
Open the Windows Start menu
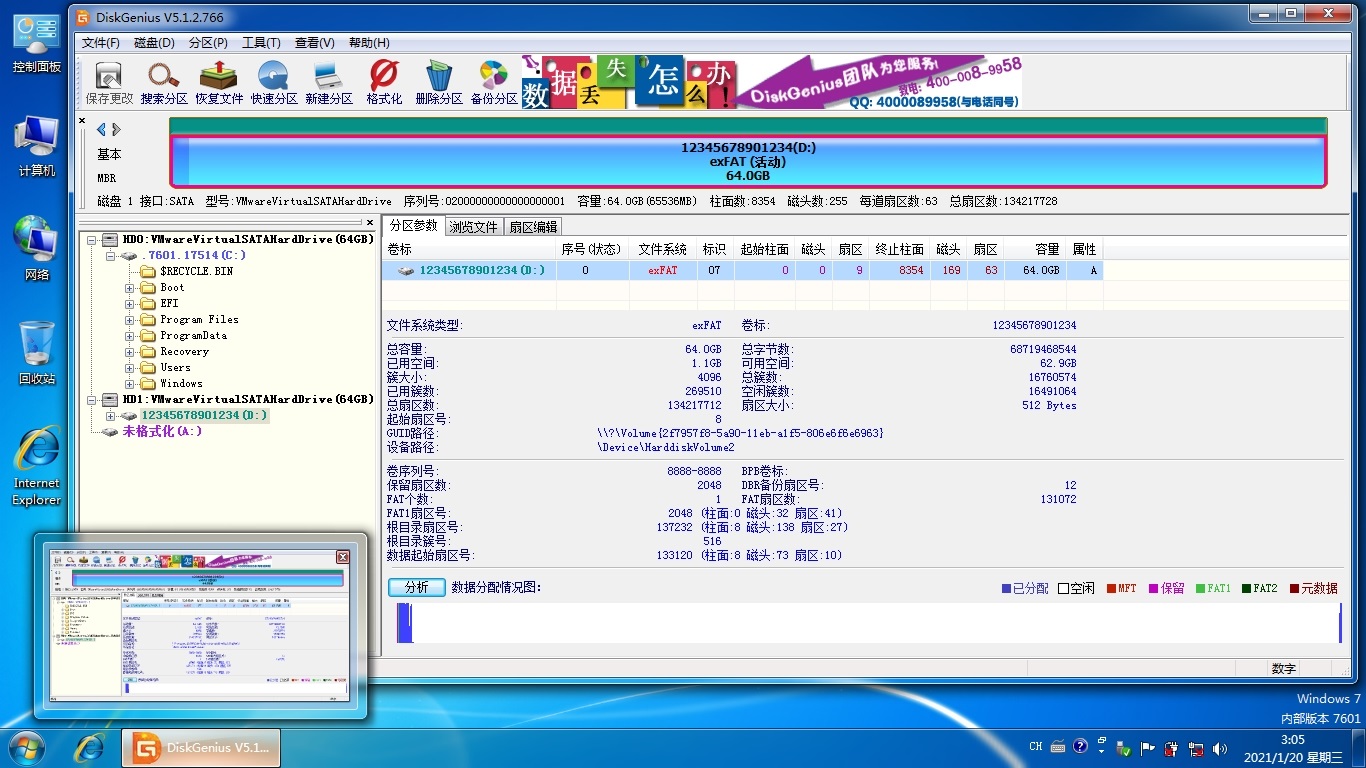tap(27, 747)
